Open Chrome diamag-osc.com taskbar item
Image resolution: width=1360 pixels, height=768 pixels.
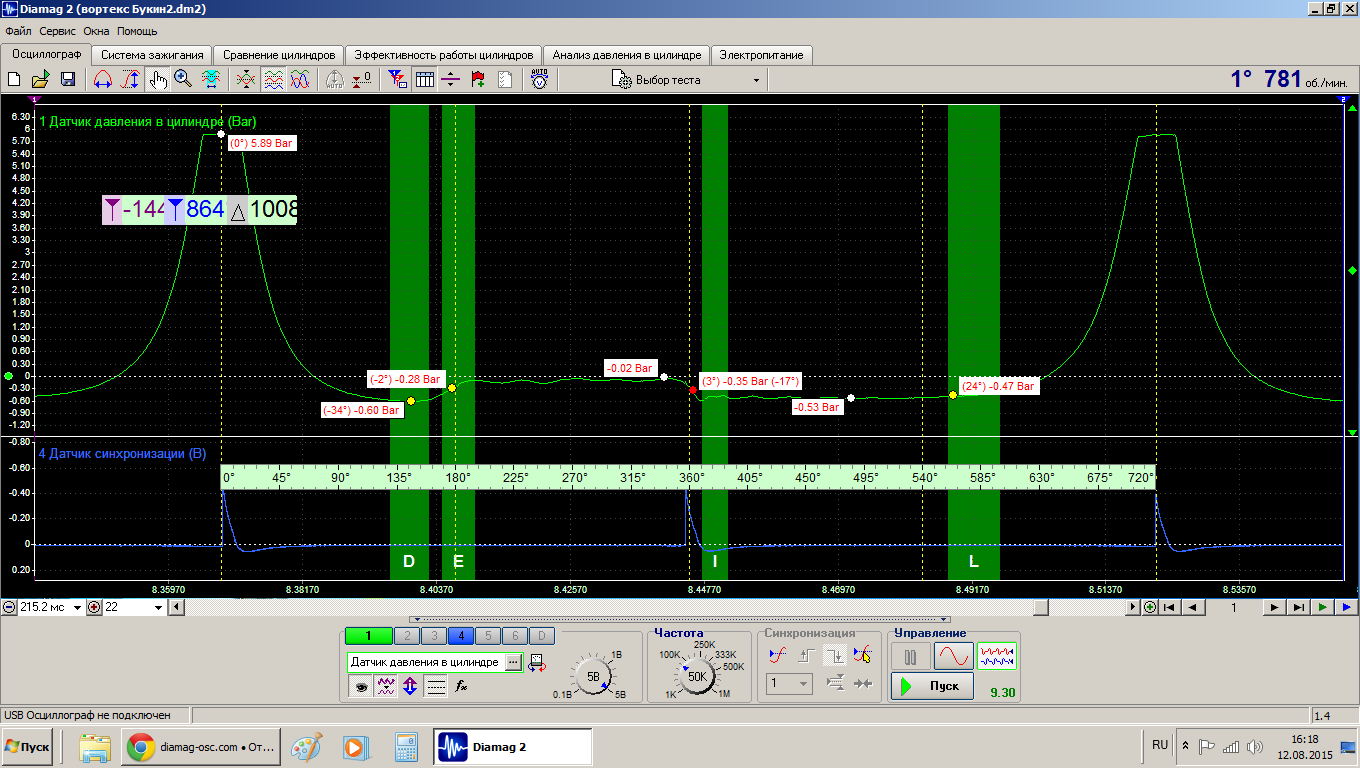[203, 747]
